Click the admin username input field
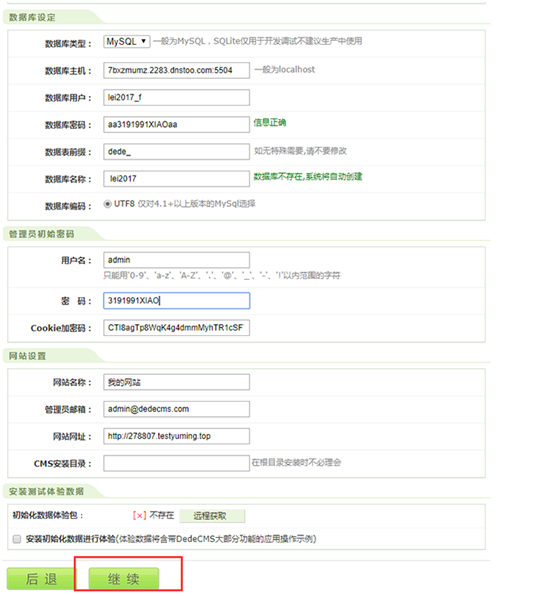Viewport: 558px width, 596px height. coord(176,260)
